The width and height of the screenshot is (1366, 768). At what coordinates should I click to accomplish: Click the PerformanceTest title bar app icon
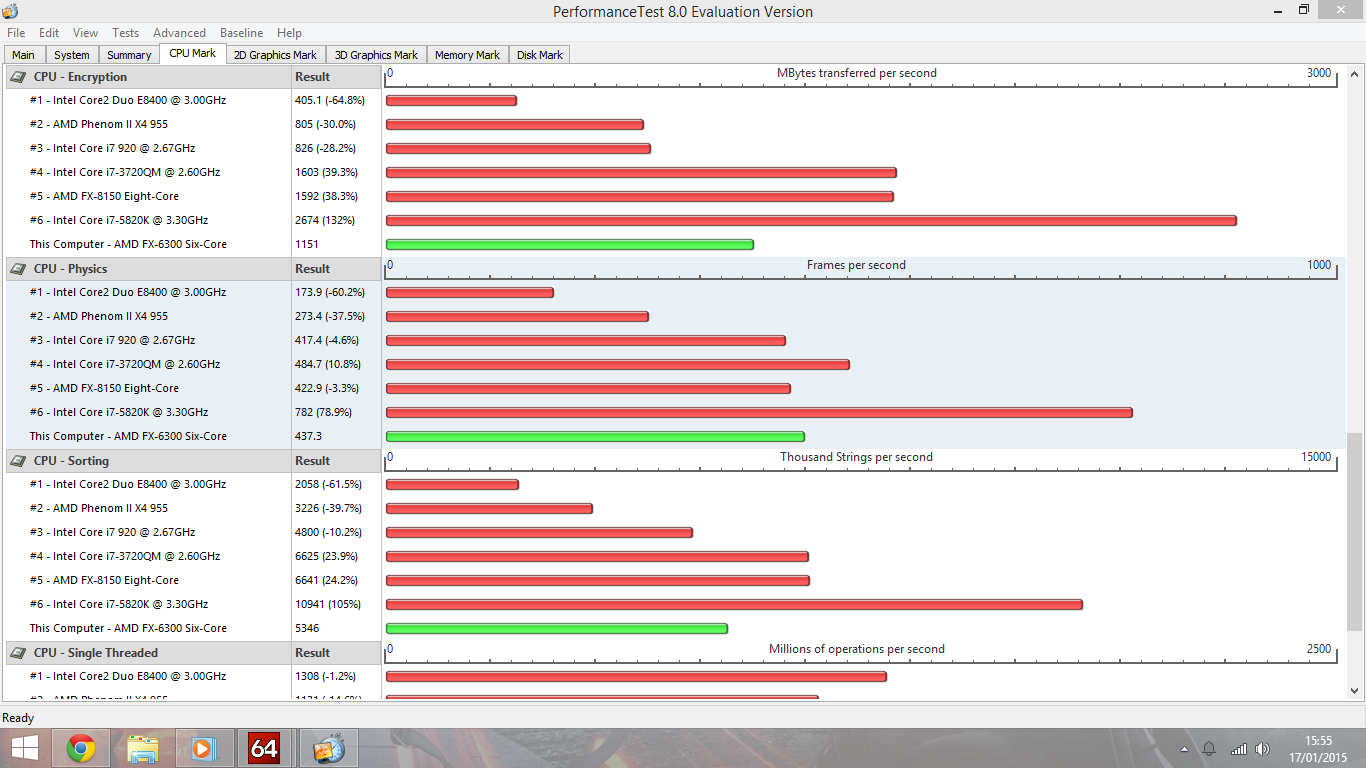[x=10, y=11]
